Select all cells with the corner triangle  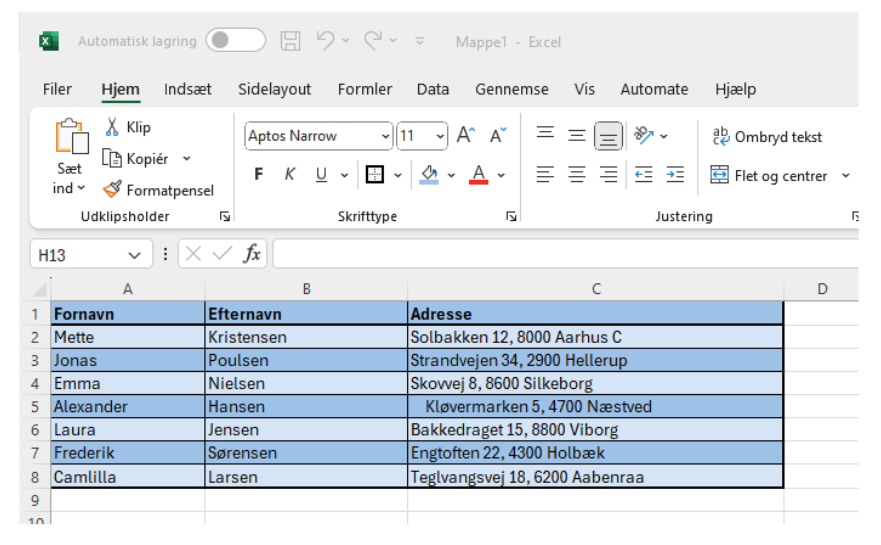click(x=40, y=289)
